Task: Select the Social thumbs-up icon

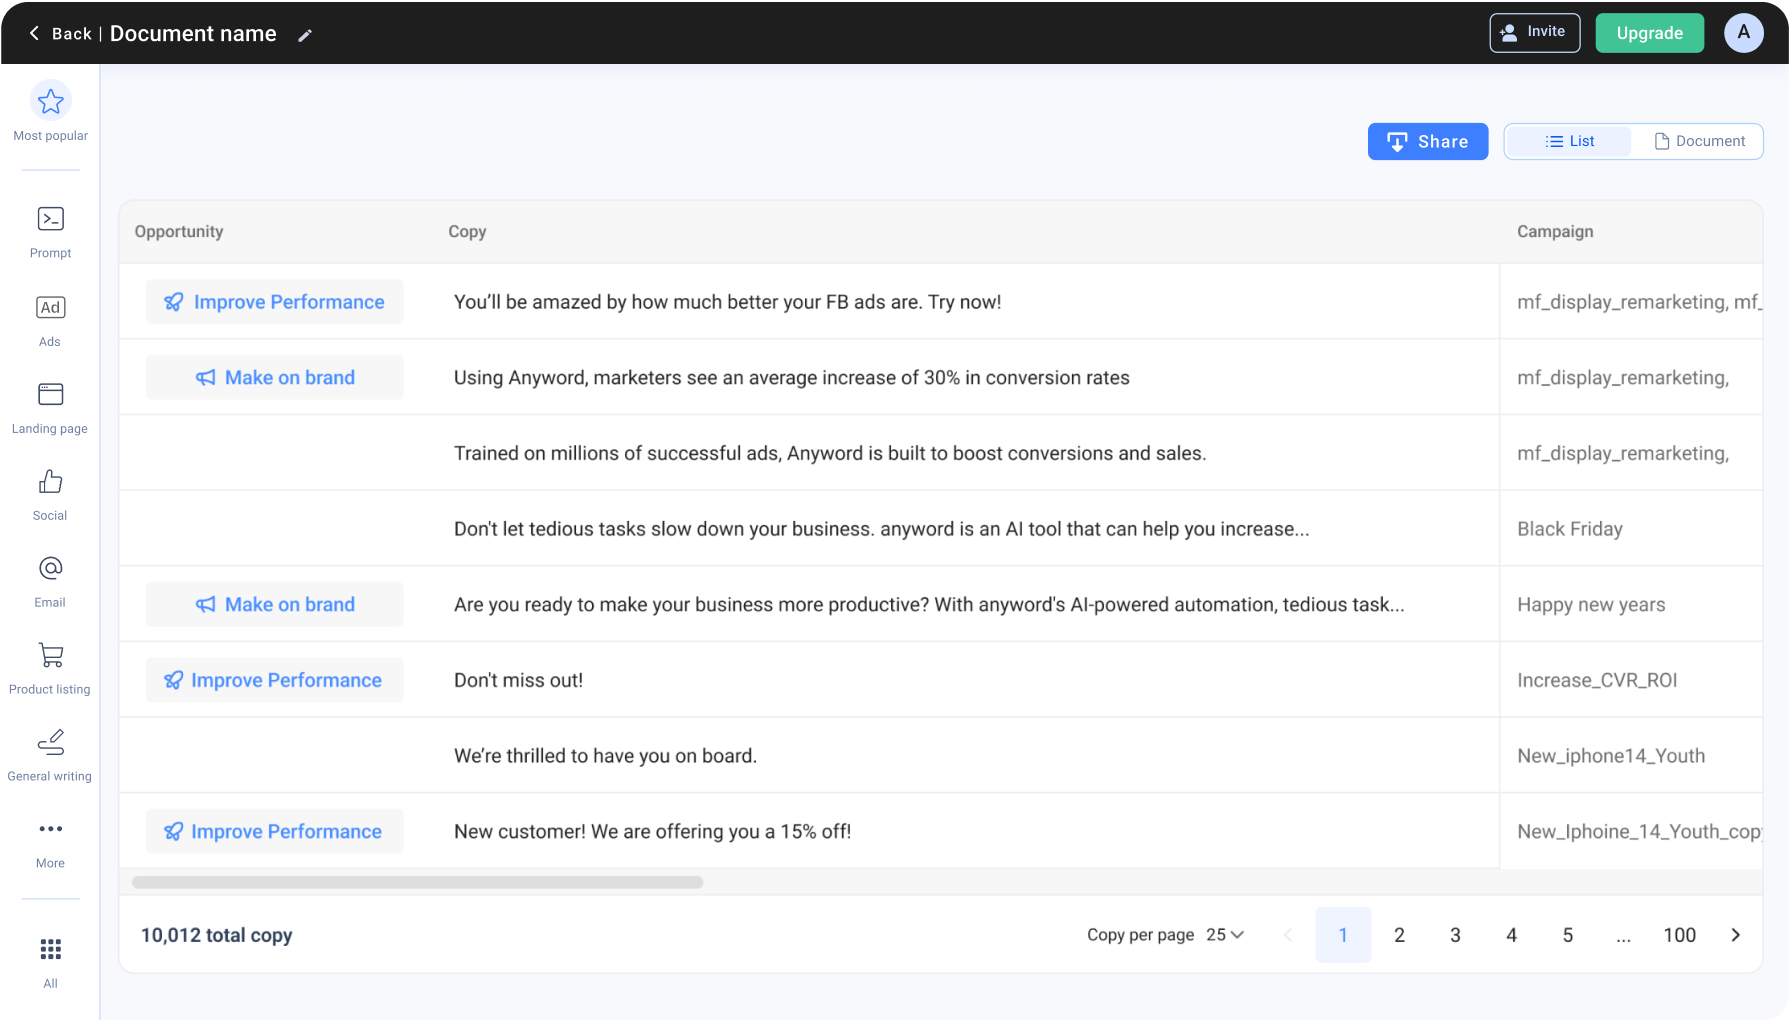Action: tap(50, 481)
